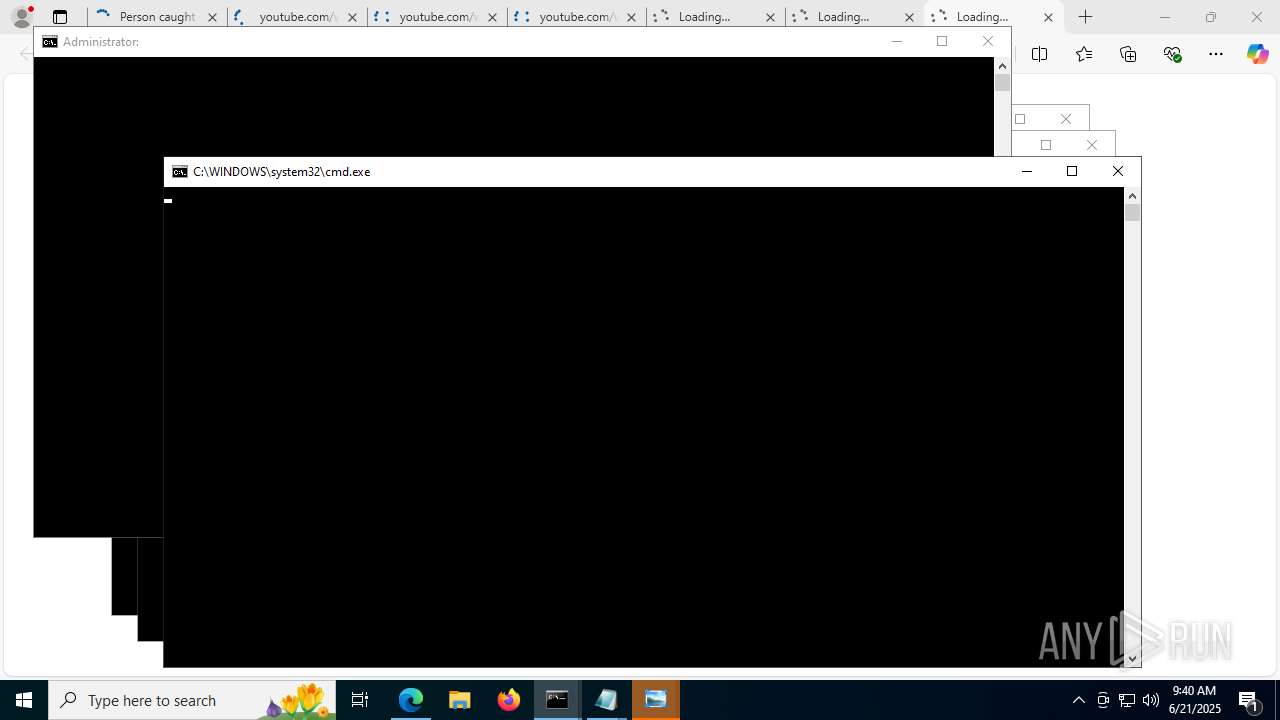The height and width of the screenshot is (720, 1280).
Task: Select the first youtube.com tab
Action: (297, 17)
